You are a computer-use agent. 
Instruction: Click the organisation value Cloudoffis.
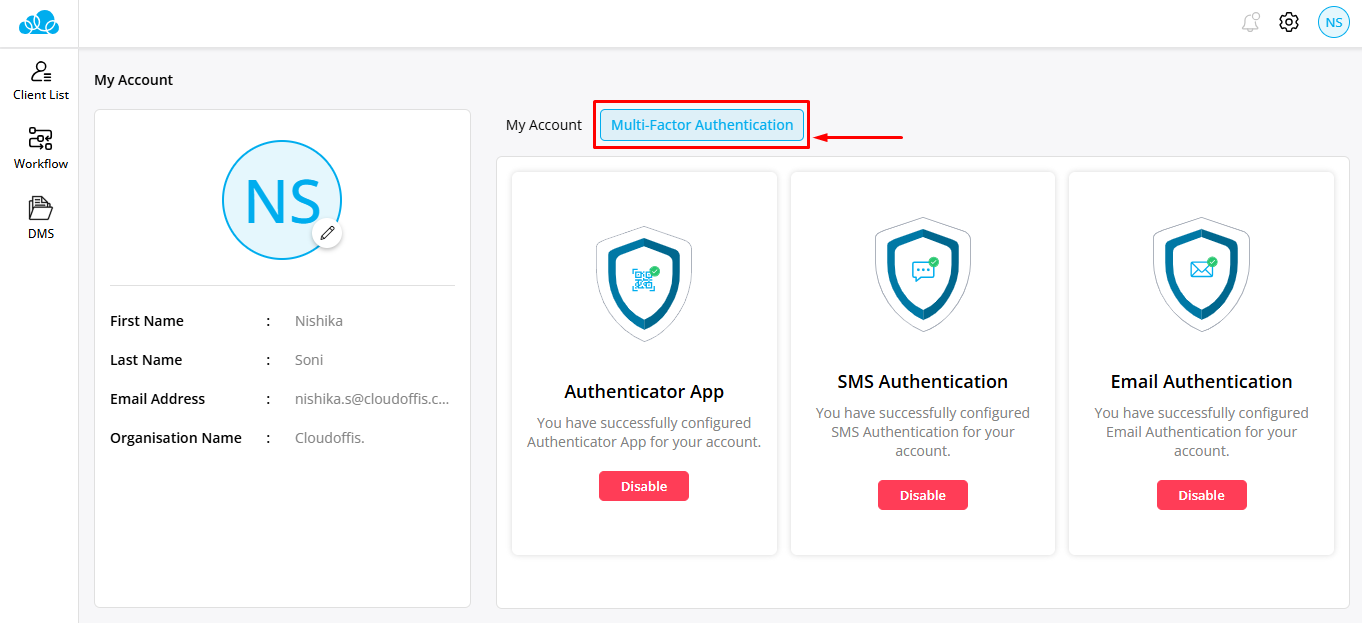(x=330, y=438)
